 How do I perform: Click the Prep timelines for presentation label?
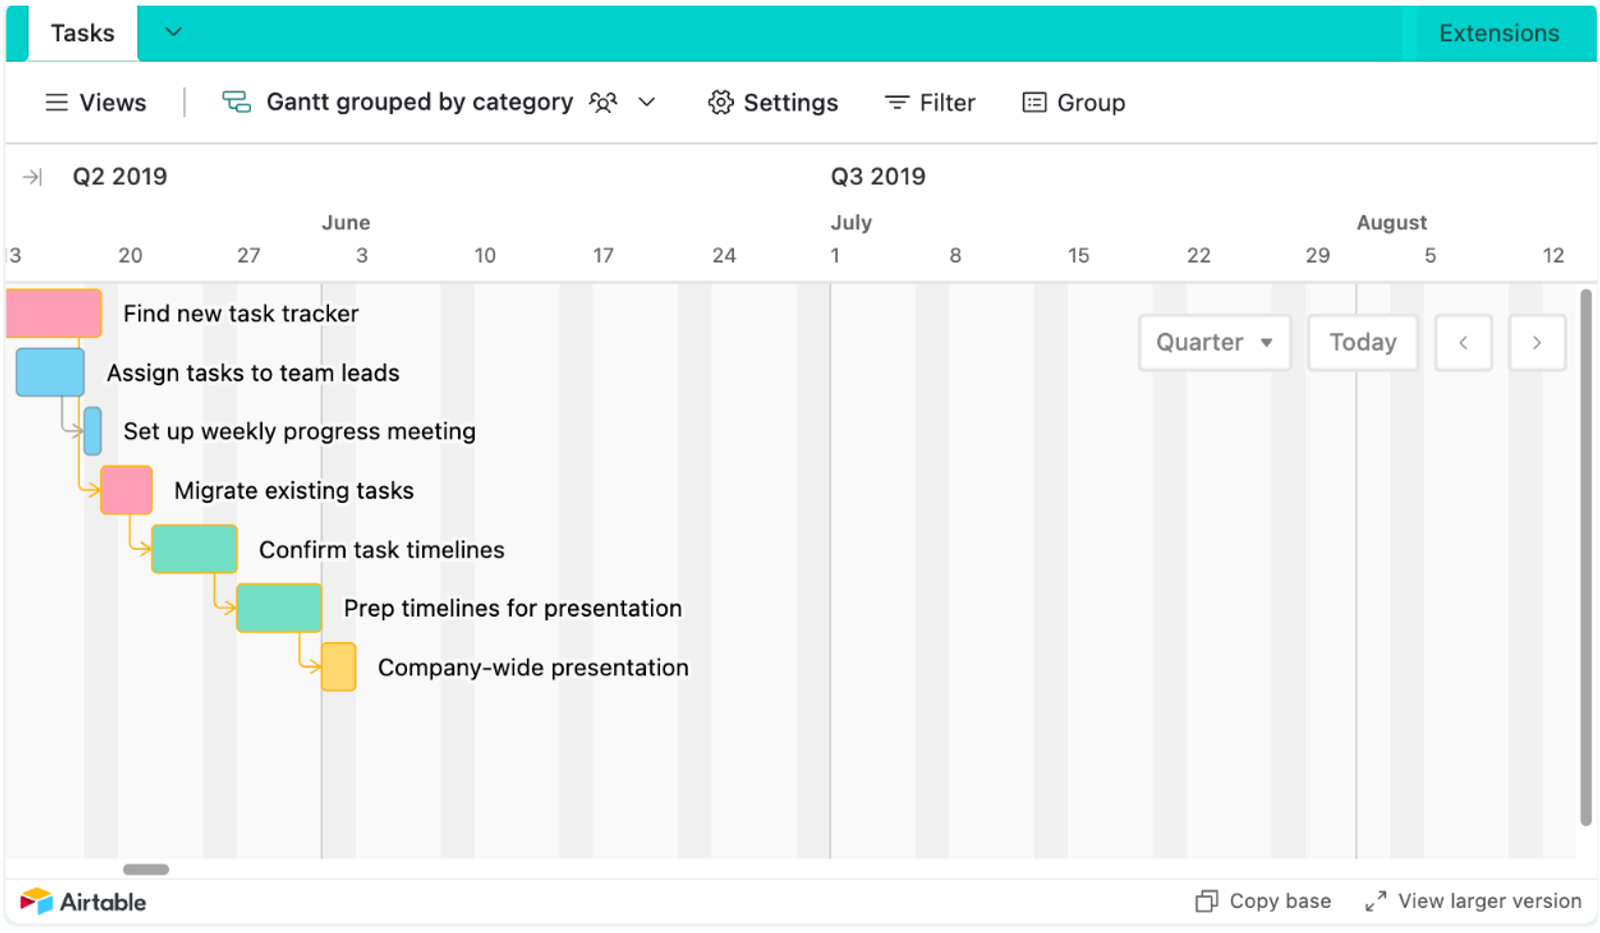[513, 609]
